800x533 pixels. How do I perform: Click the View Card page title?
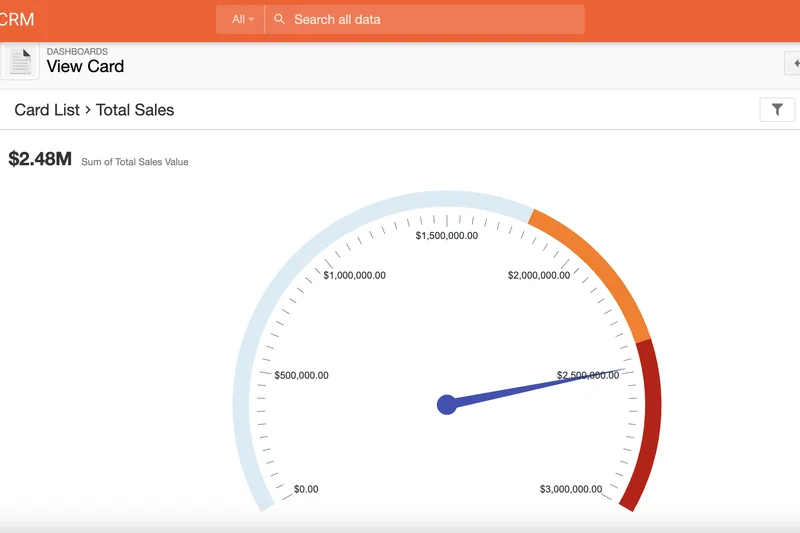coord(85,67)
